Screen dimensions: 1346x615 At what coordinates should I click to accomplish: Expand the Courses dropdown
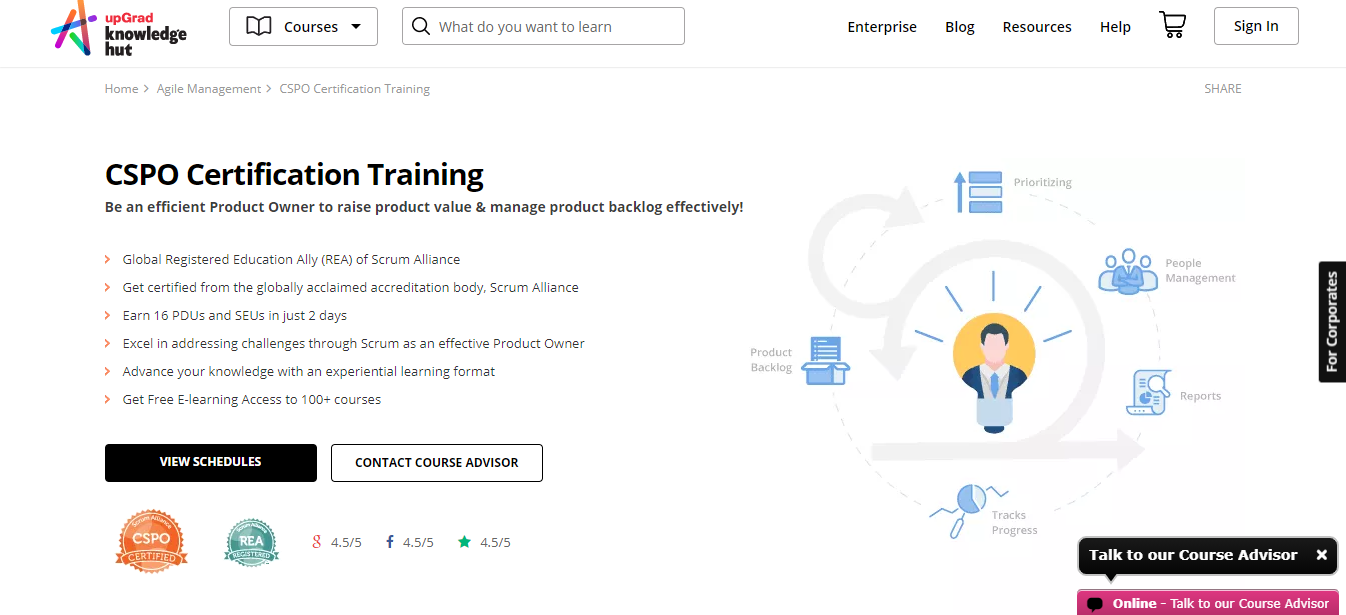pyautogui.click(x=303, y=27)
